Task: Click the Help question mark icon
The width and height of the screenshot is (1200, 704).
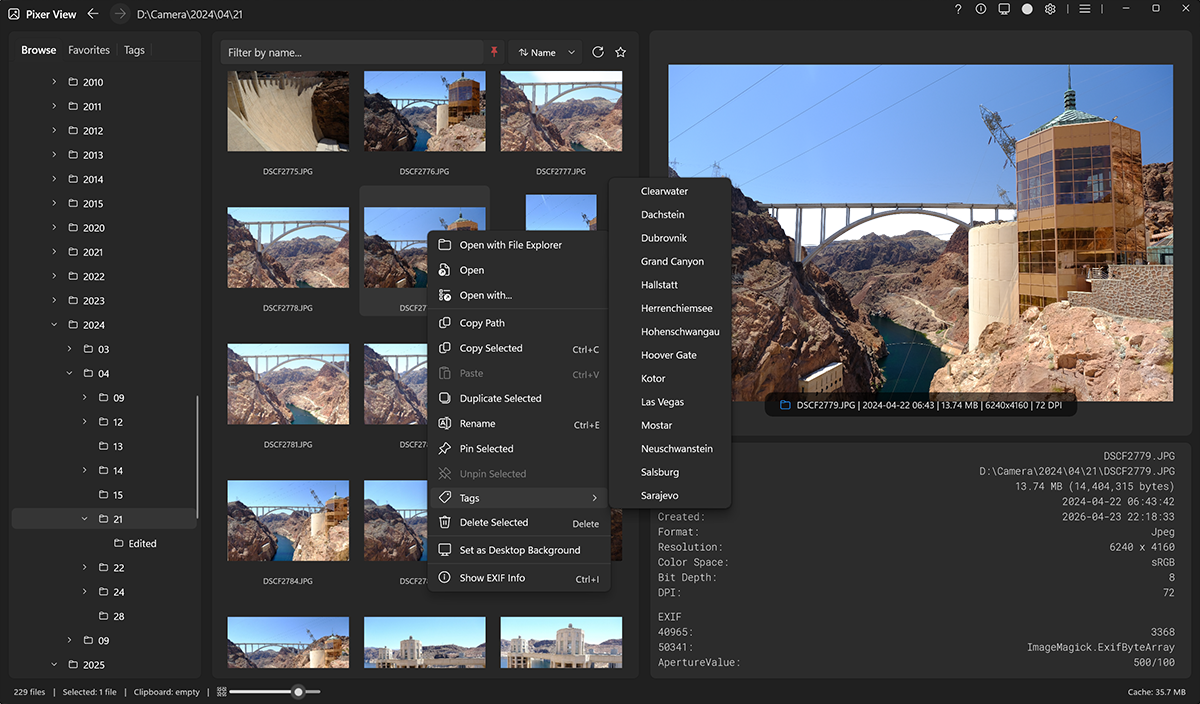Action: click(957, 9)
